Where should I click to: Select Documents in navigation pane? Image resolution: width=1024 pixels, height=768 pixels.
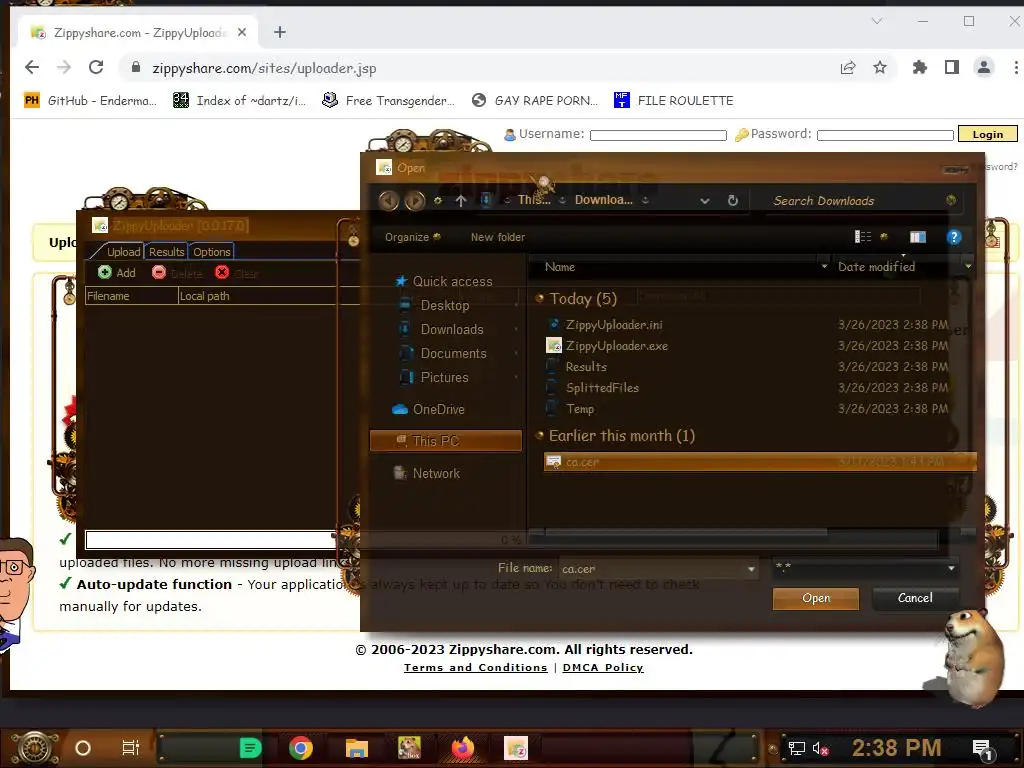443,353
